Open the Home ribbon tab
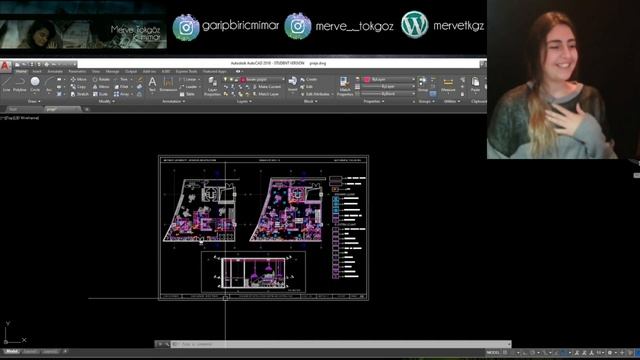Viewport: 640px width, 360px height. point(21,71)
